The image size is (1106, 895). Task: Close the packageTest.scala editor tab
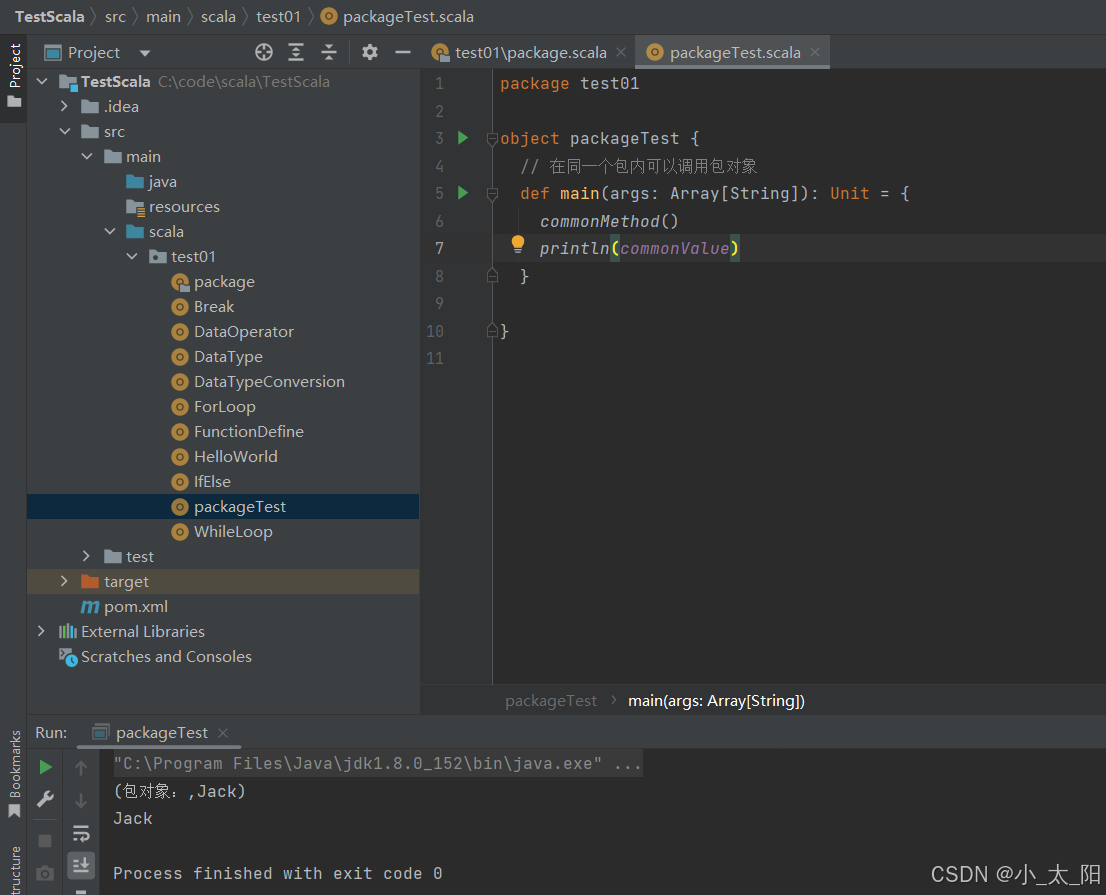point(815,52)
